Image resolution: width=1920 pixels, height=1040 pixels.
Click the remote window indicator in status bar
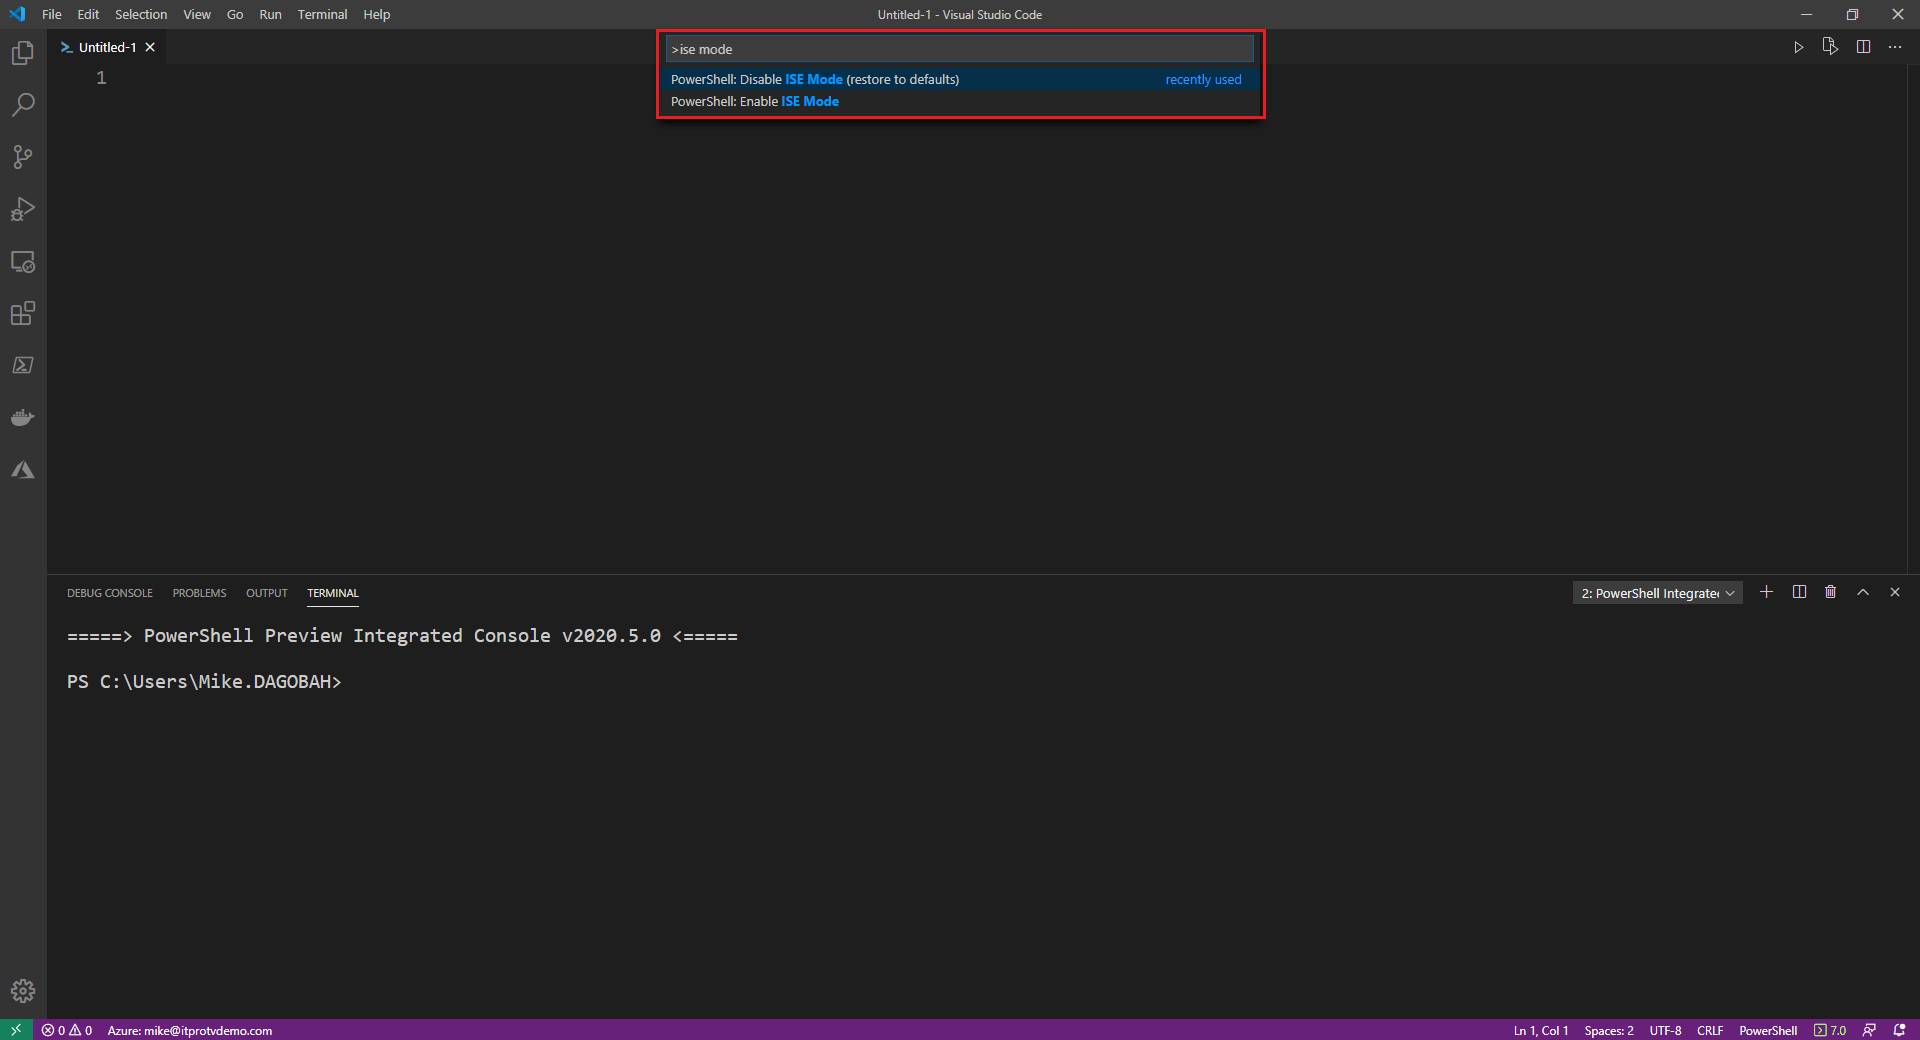(x=16, y=1030)
